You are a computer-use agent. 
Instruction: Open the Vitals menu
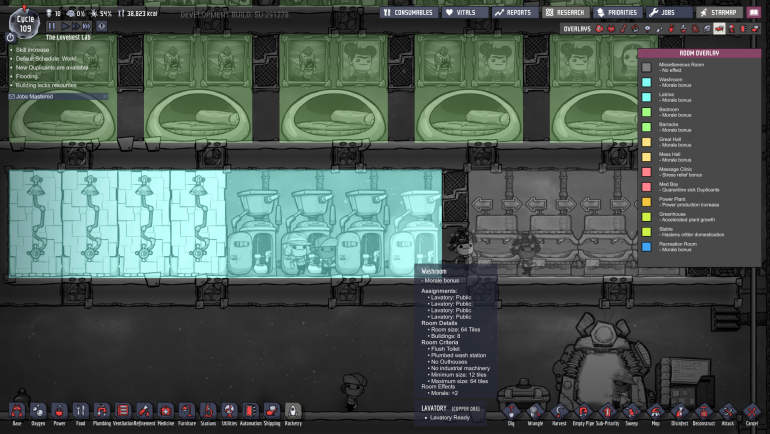coord(466,12)
